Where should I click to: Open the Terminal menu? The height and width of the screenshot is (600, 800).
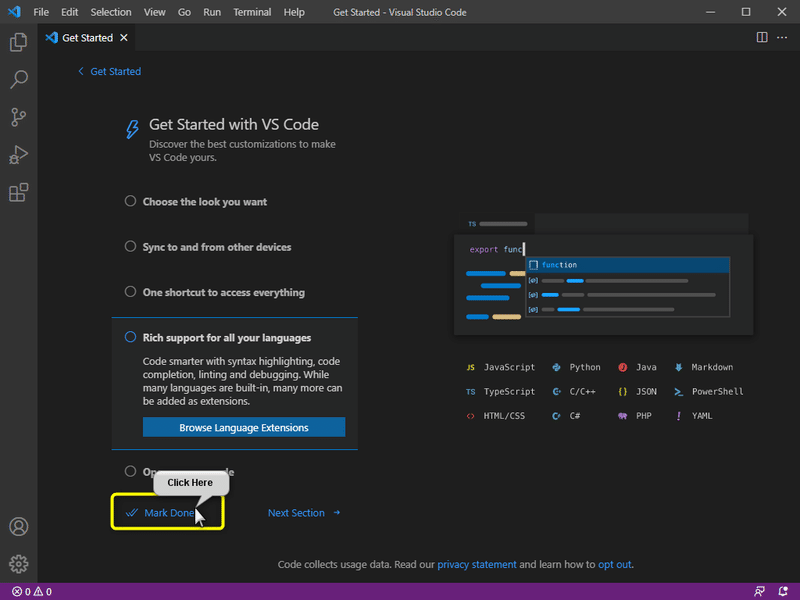251,12
